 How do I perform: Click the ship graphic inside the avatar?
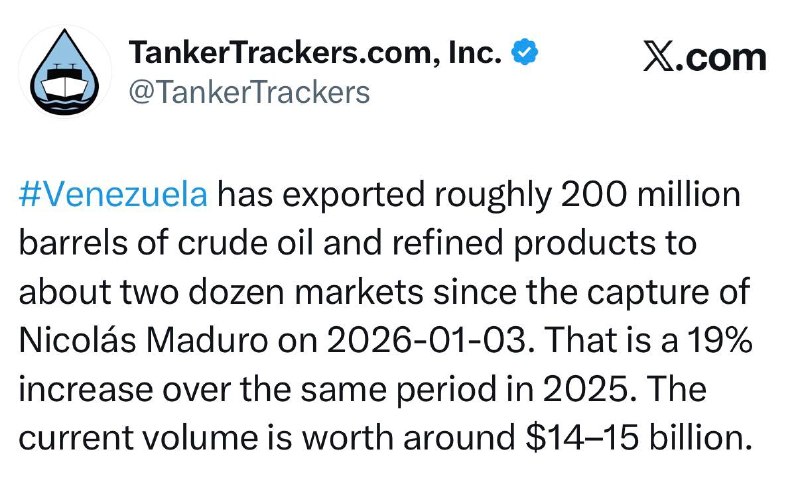[65, 83]
